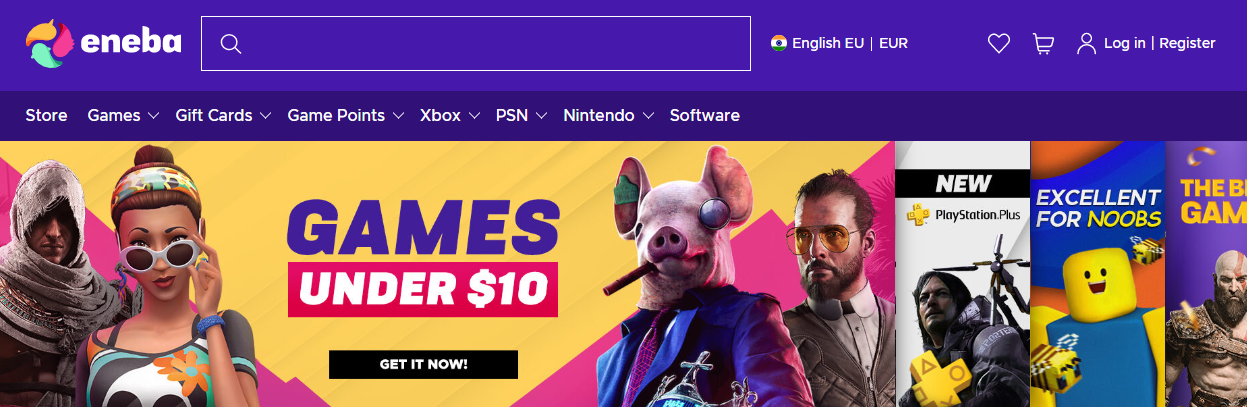Go to the Store menu item
1247x407 pixels.
[46, 115]
